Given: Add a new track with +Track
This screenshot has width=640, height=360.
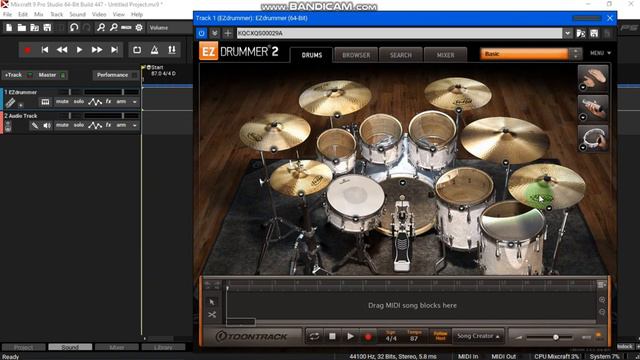Looking at the screenshot, I should click(x=13, y=75).
